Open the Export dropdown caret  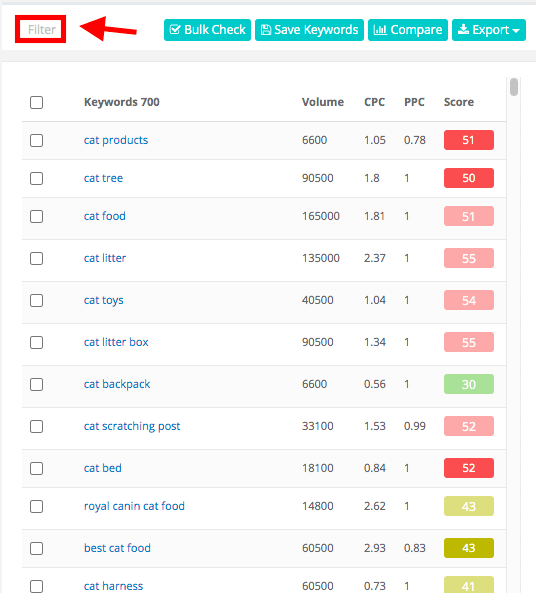click(x=516, y=31)
